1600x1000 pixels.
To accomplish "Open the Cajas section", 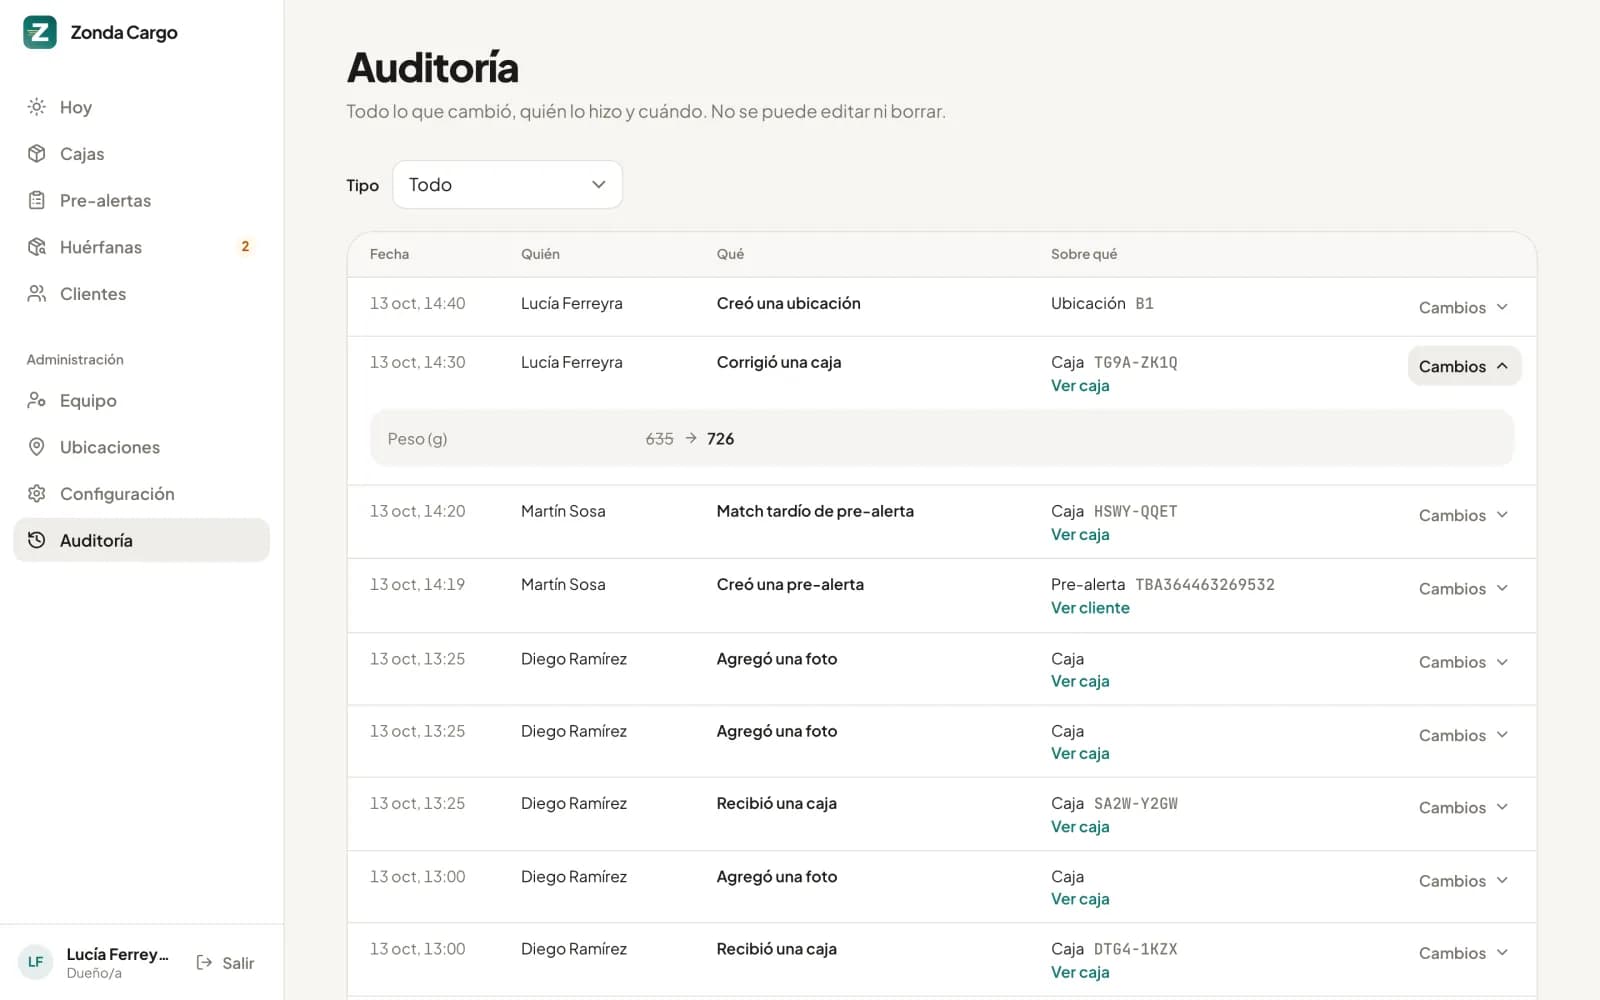I will pyautogui.click(x=141, y=153).
